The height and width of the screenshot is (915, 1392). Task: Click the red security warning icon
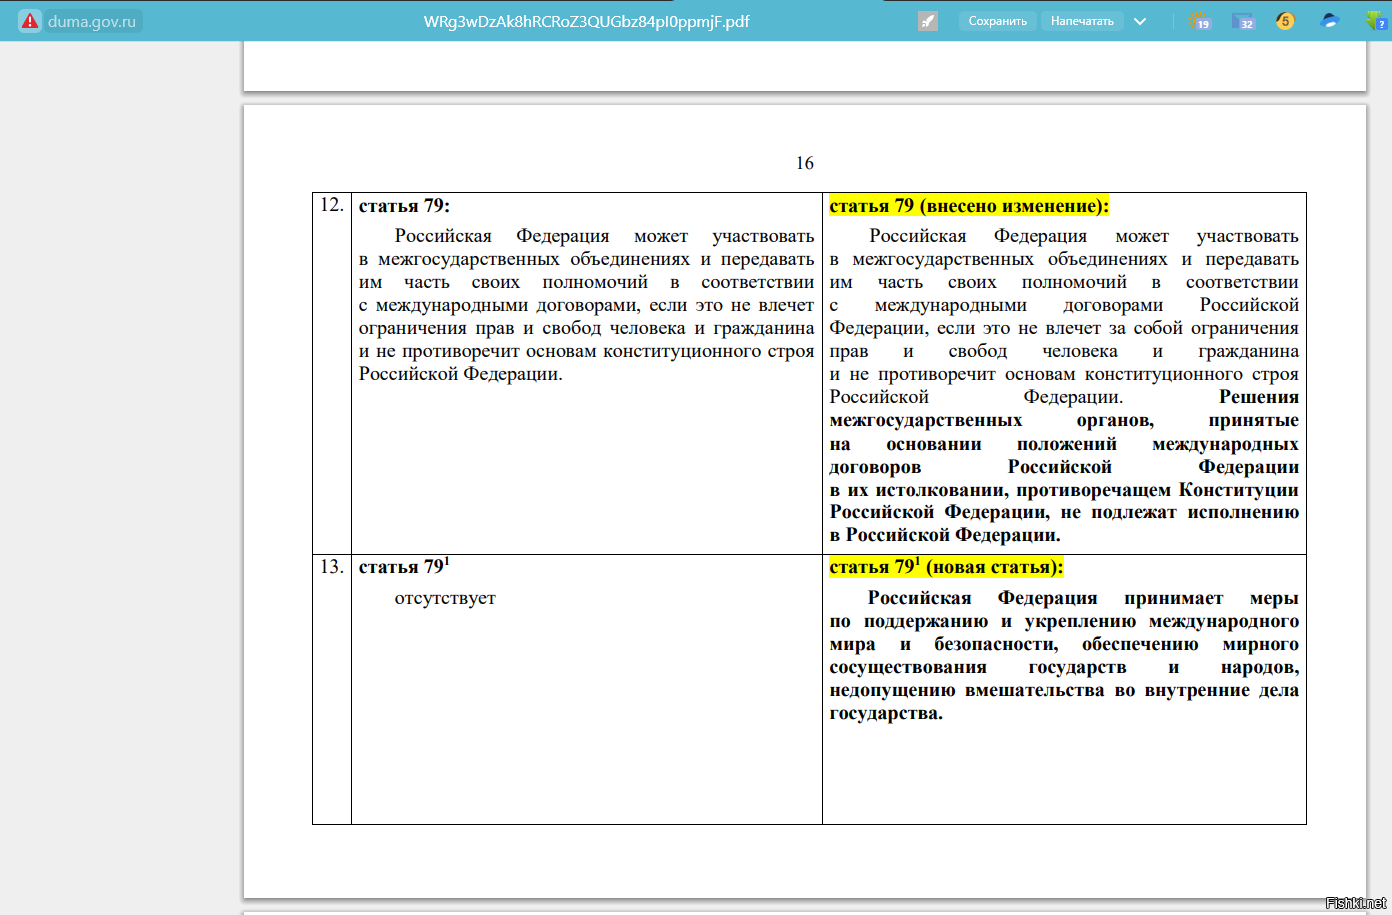[x=30, y=21]
